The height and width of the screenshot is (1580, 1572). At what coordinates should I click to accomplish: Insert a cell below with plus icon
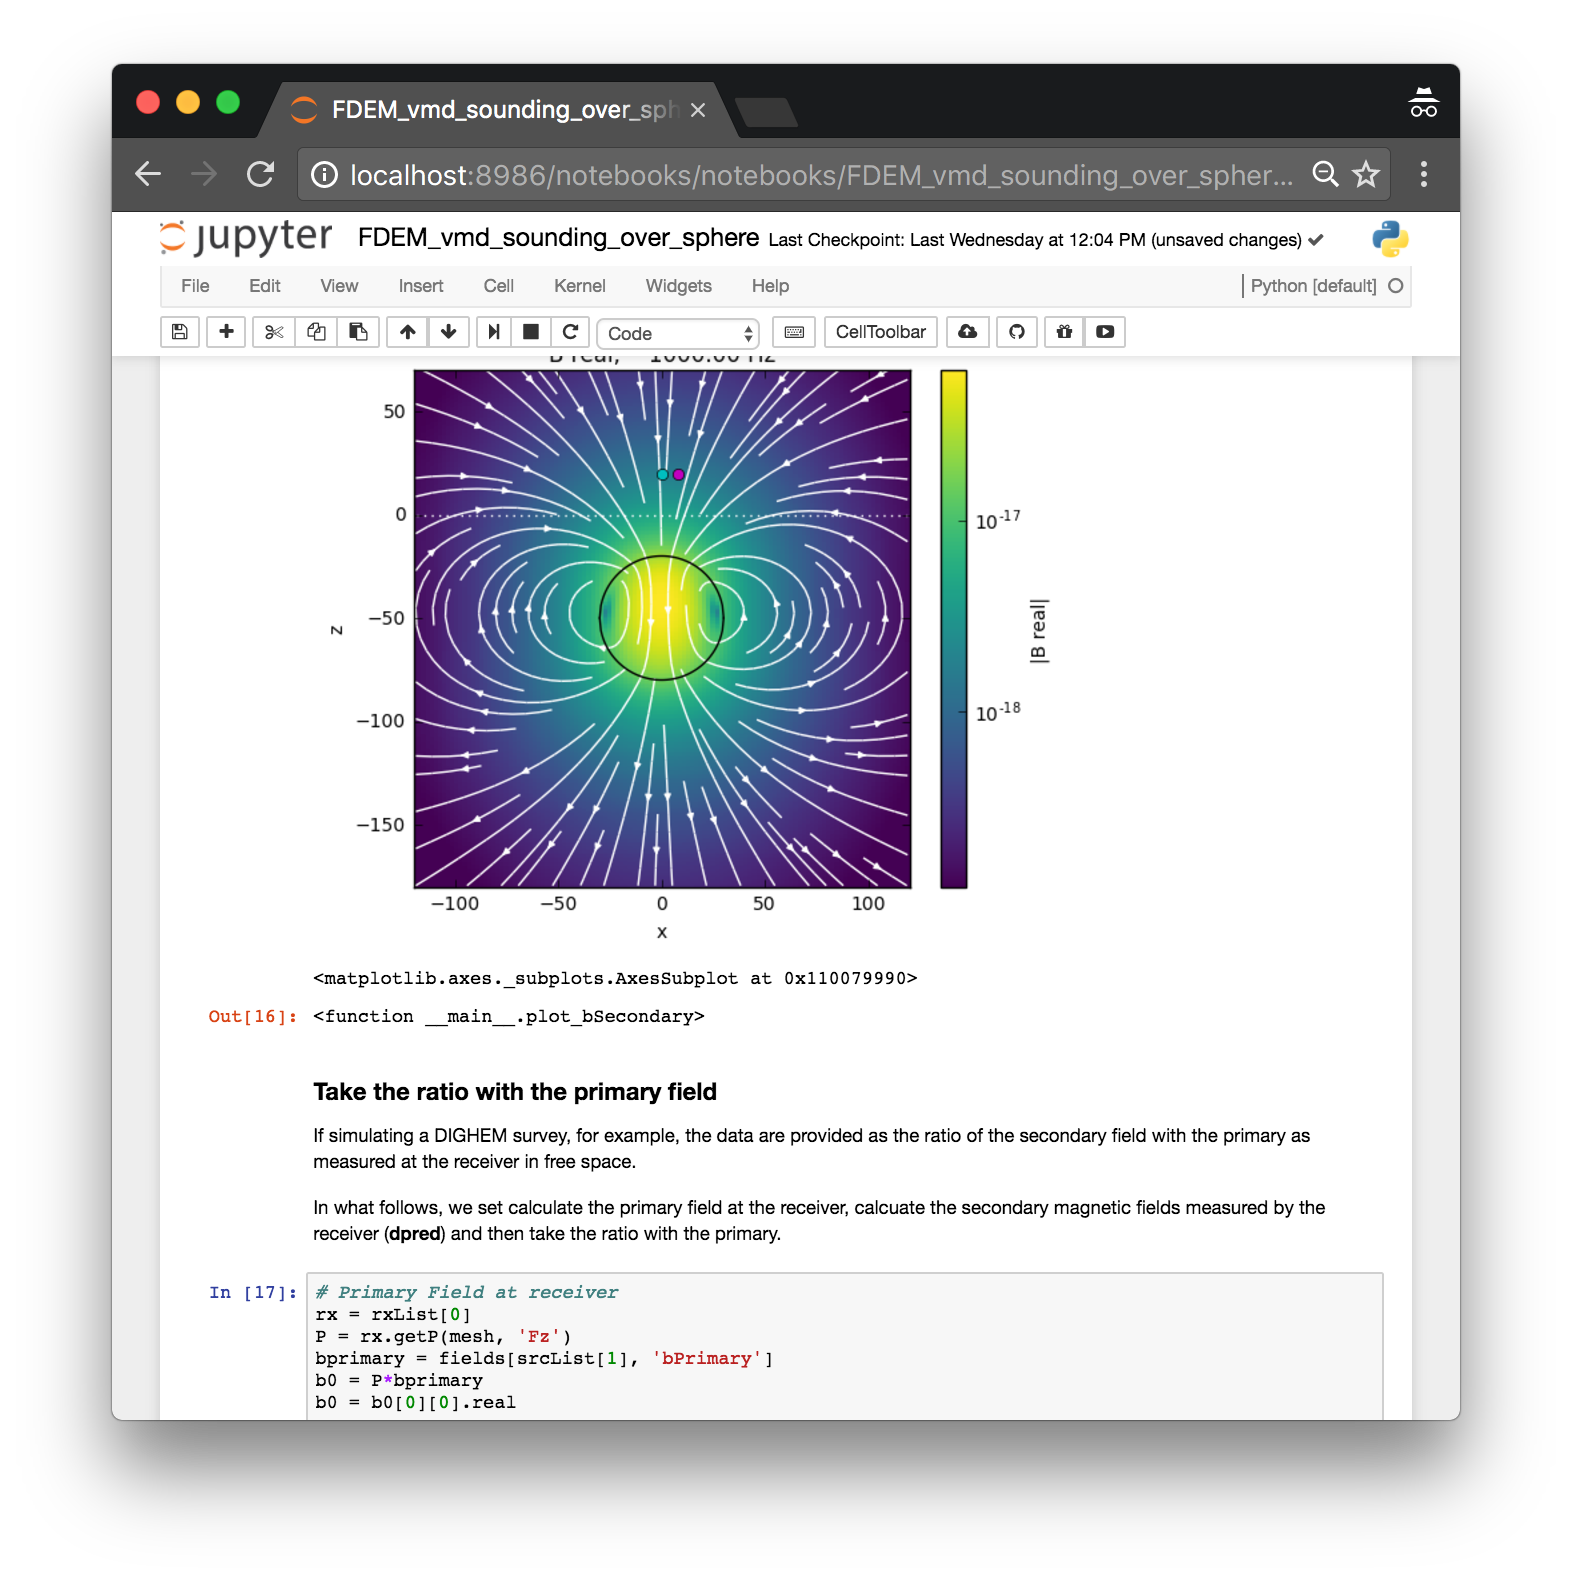pos(227,332)
